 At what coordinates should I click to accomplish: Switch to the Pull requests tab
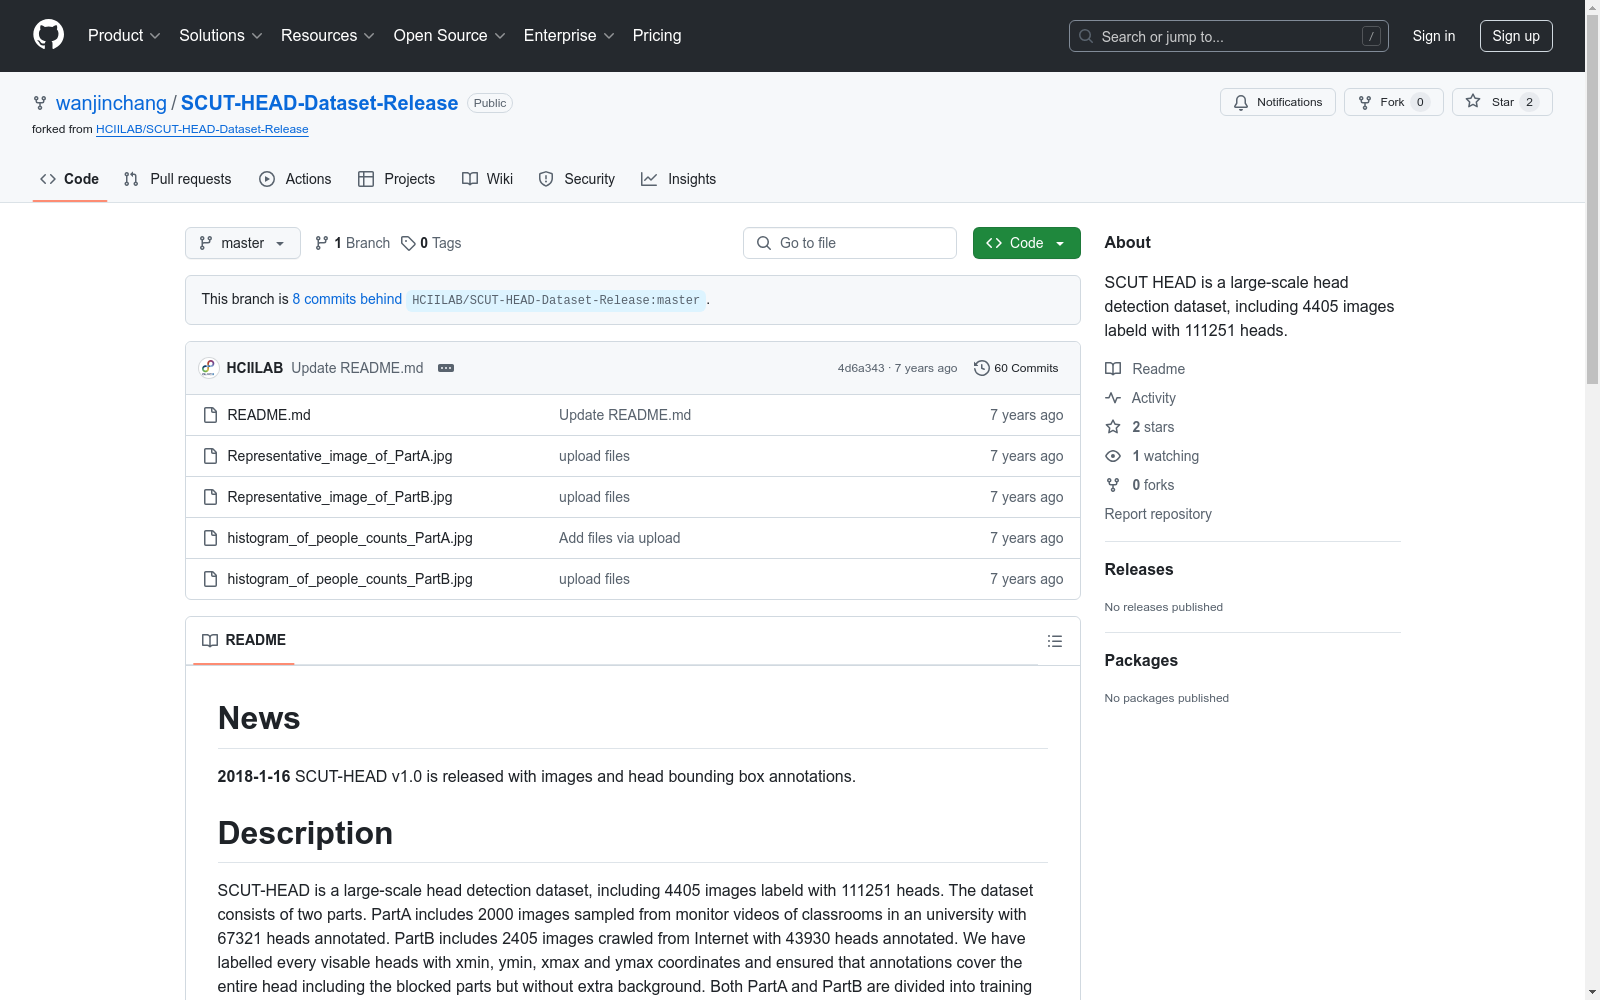177,179
